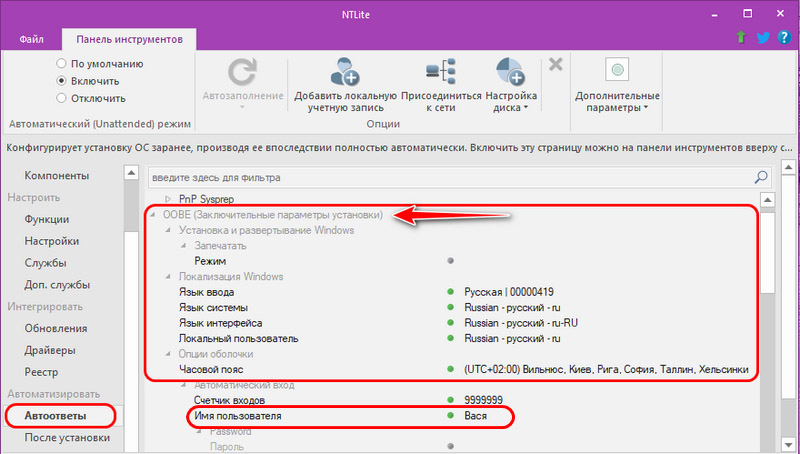Click the value 'Вася'

[476, 416]
